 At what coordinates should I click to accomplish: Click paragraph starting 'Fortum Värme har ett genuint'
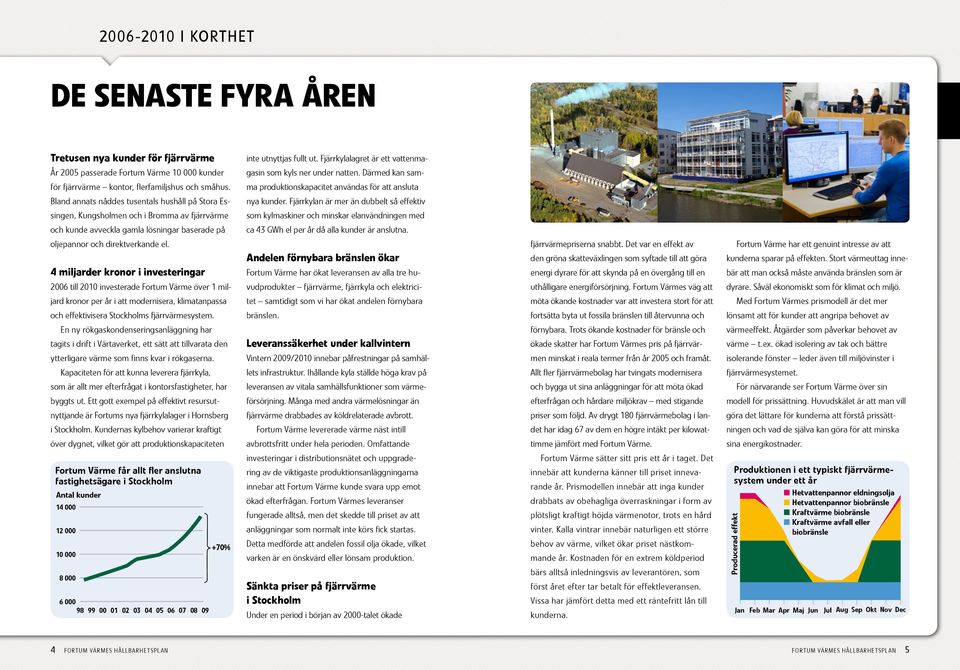pos(817,265)
